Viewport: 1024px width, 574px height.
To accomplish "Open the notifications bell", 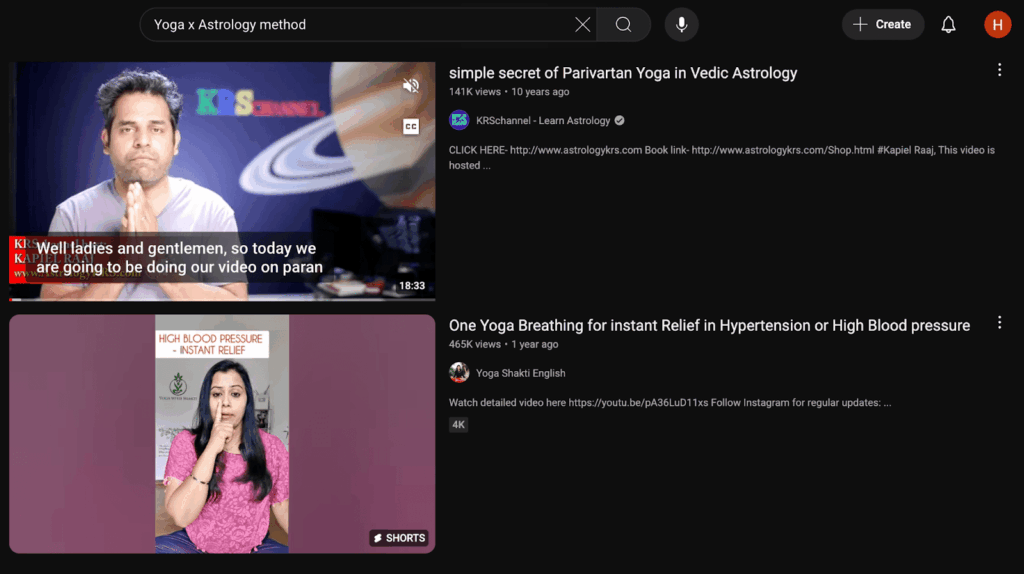I will [948, 25].
